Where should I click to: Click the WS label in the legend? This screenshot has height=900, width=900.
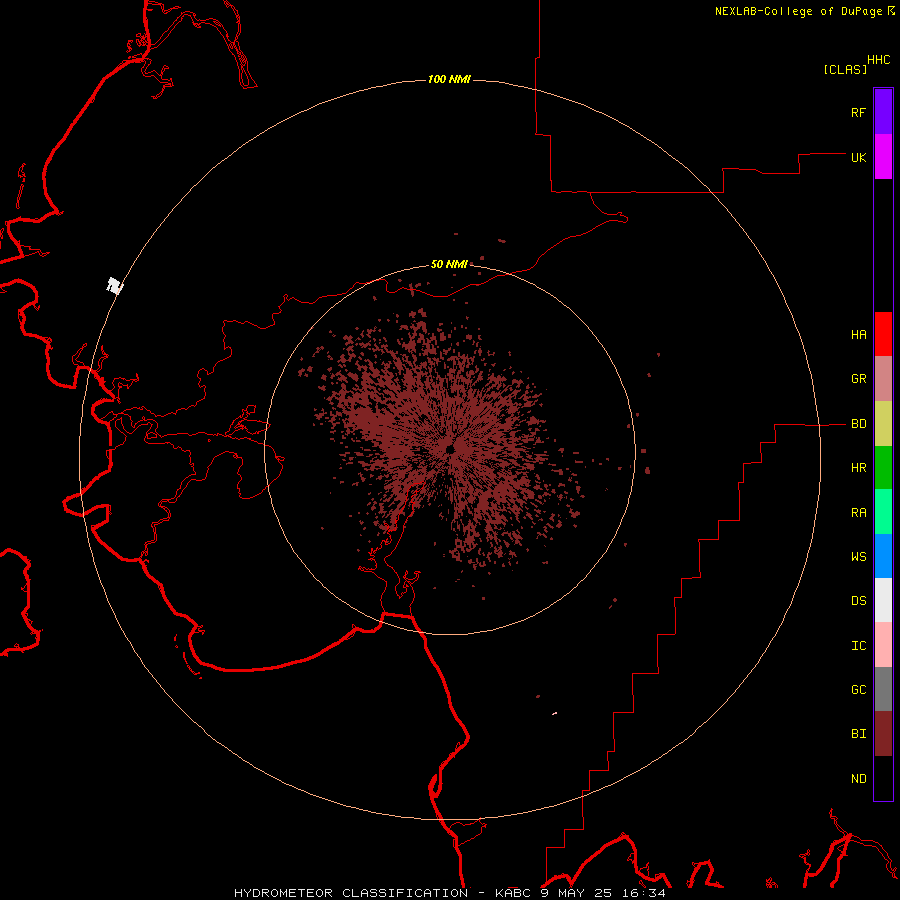(858, 557)
